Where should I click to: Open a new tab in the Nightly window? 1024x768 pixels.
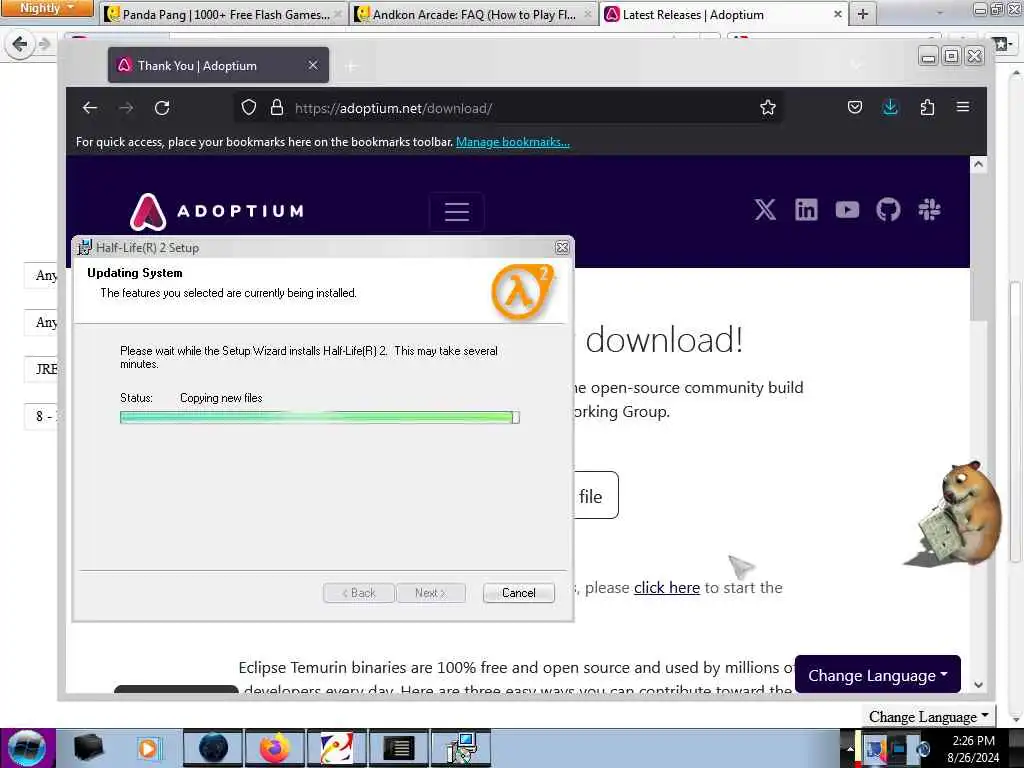[863, 14]
